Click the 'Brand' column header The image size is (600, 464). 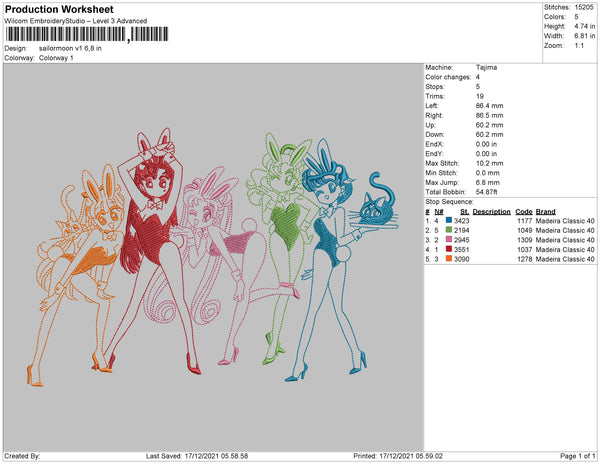546,212
